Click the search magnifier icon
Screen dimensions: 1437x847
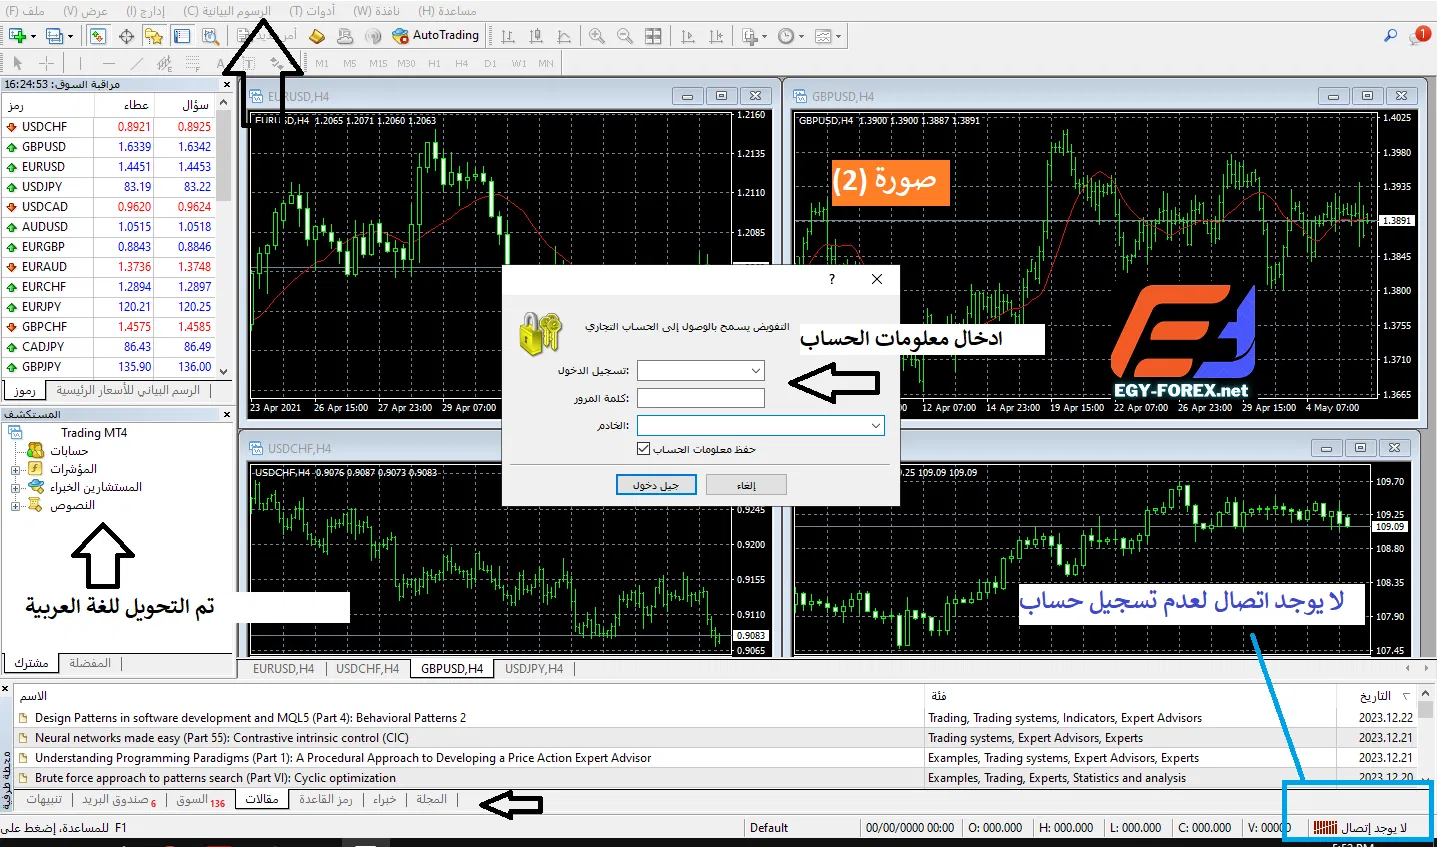1390,35
